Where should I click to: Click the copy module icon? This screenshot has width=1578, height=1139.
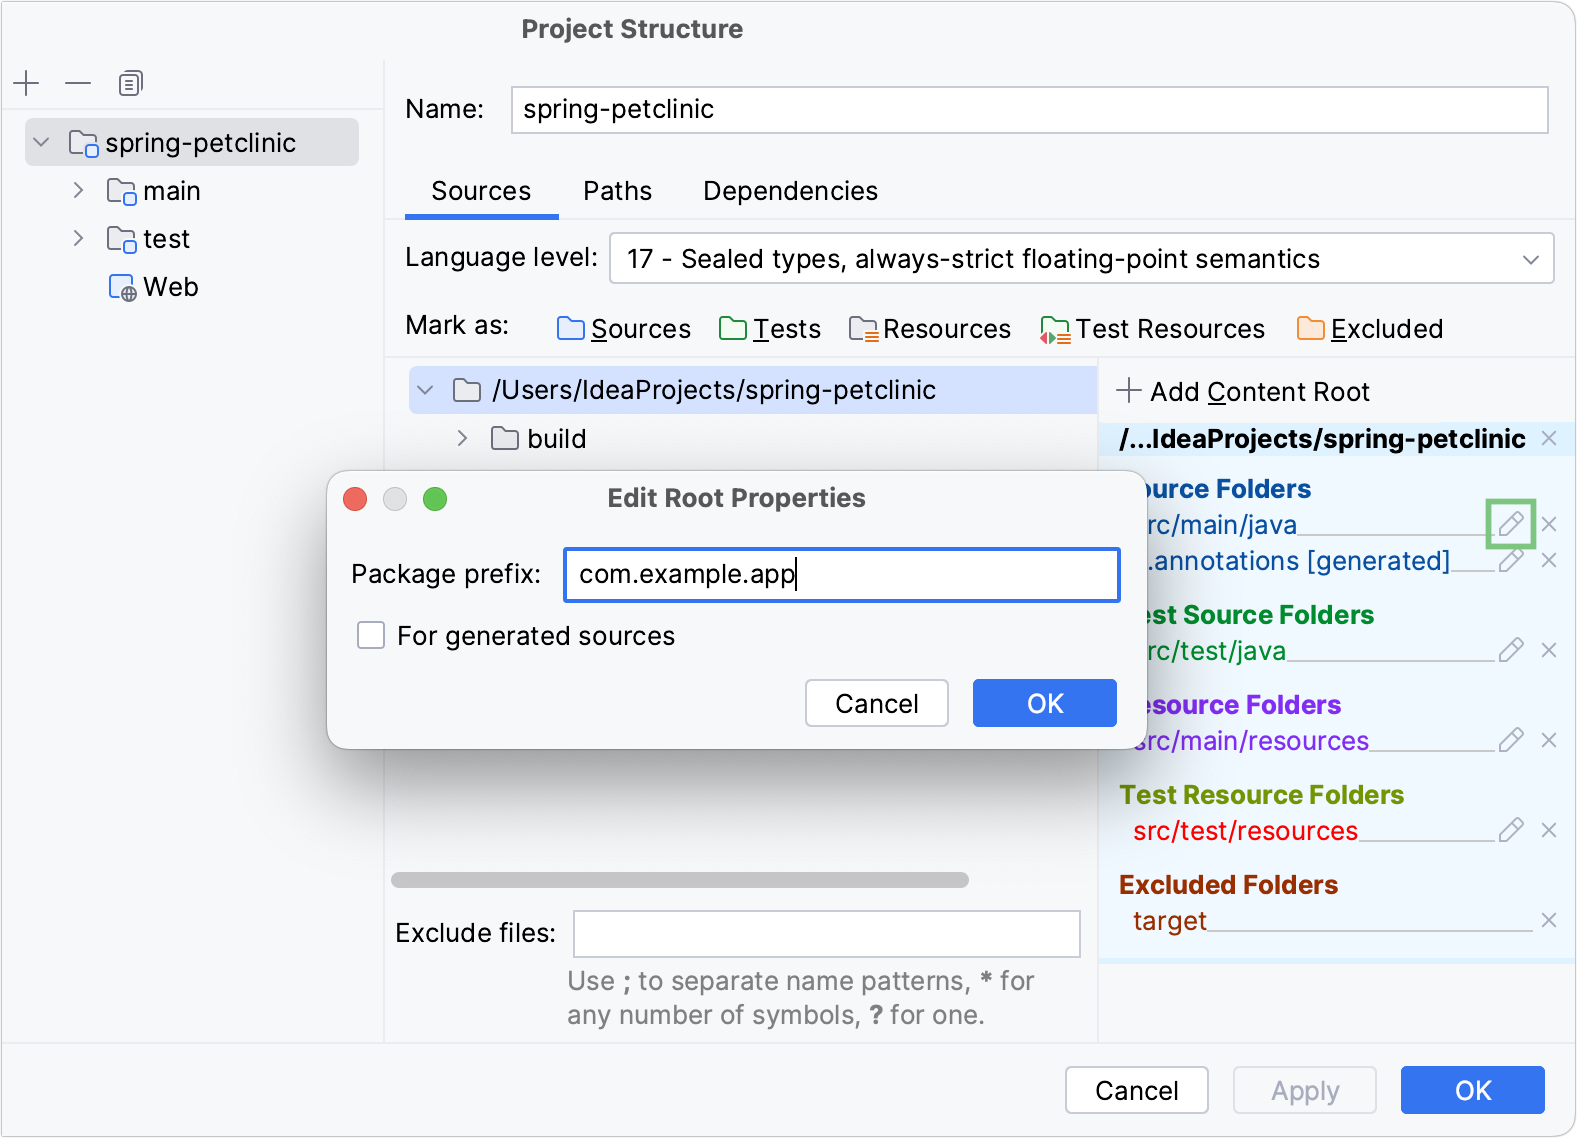point(130,83)
